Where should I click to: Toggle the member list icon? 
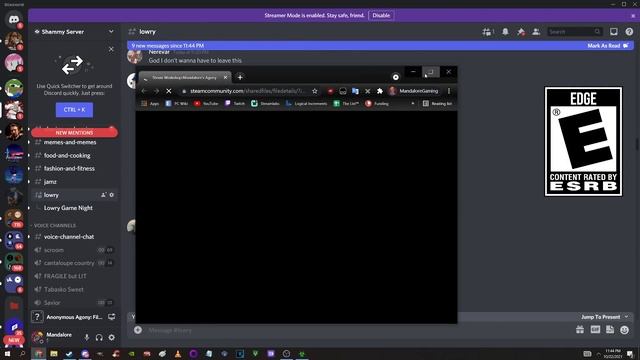point(536,31)
